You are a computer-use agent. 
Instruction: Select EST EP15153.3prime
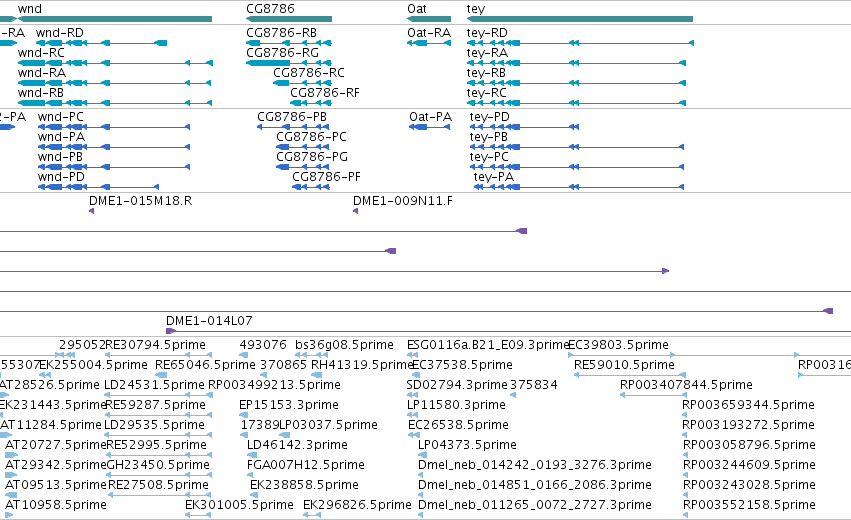289,405
